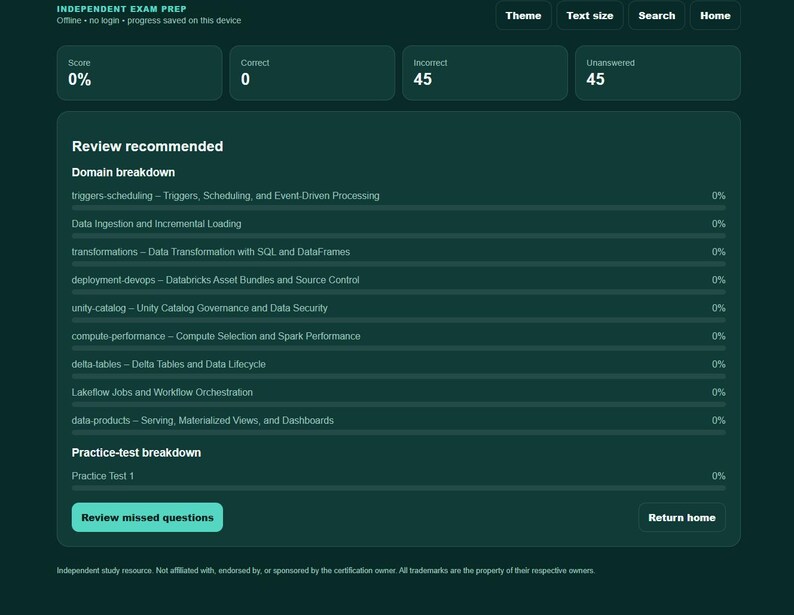Viewport: 794px width, 615px height.
Task: Click the 0% value for delta-tables row
Action: (x=719, y=364)
